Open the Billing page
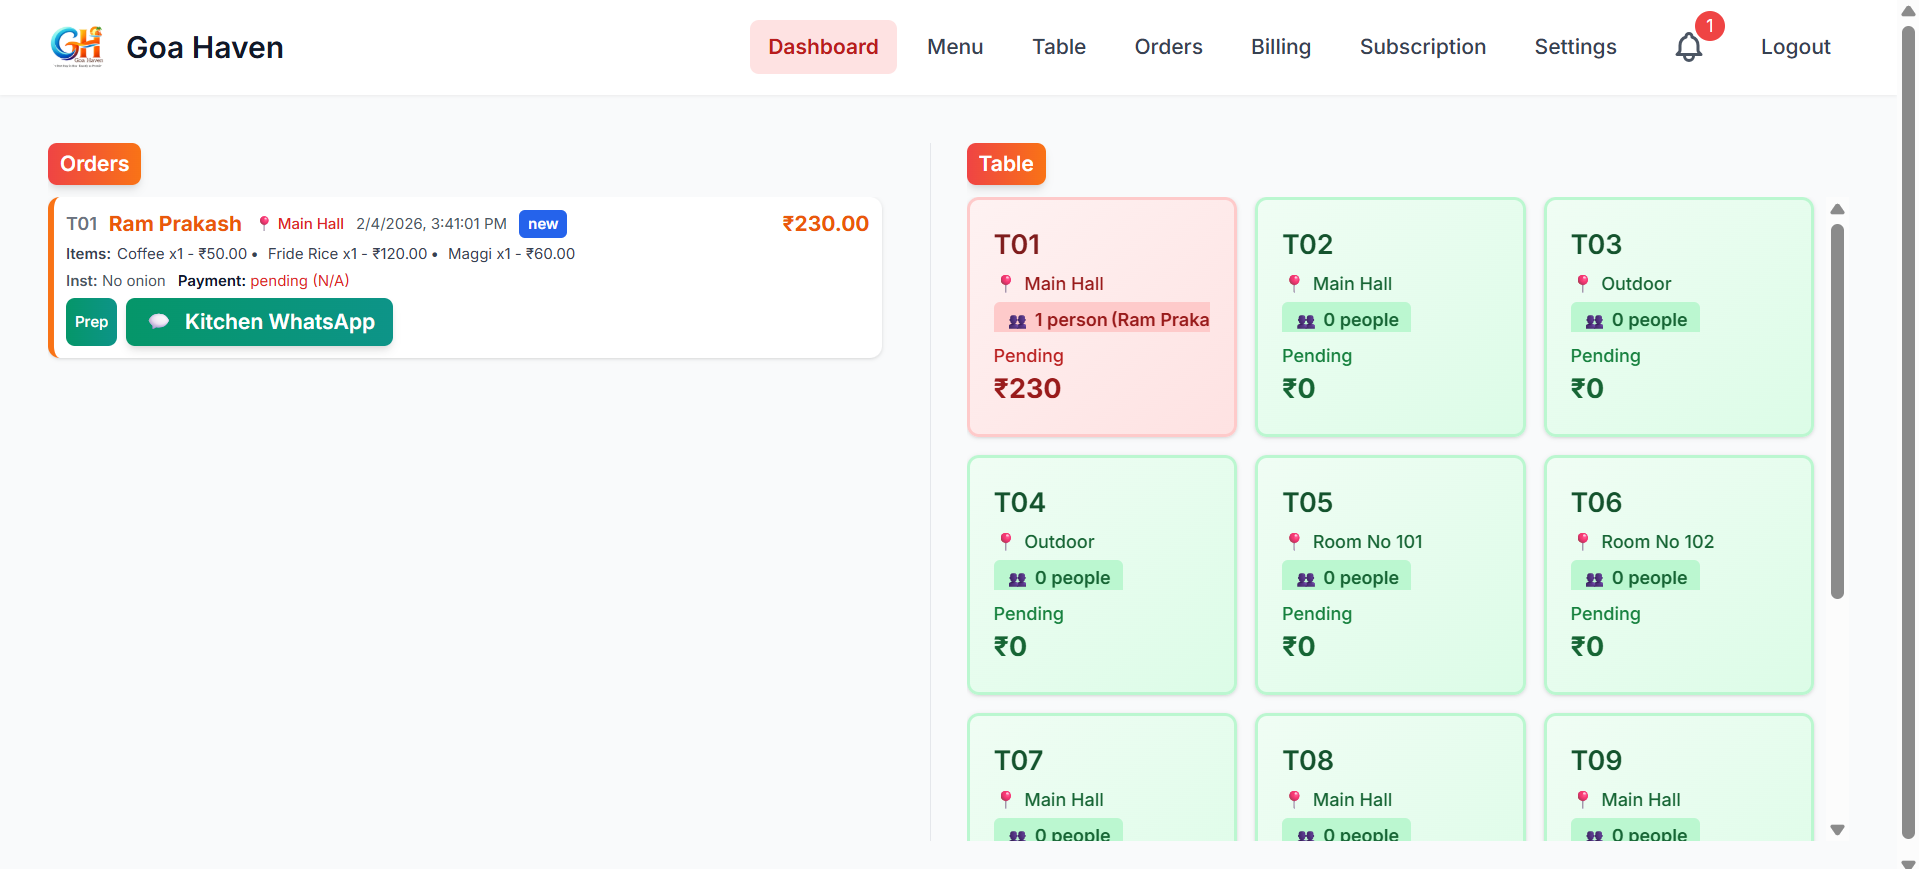This screenshot has height=869, width=1919. click(x=1281, y=47)
